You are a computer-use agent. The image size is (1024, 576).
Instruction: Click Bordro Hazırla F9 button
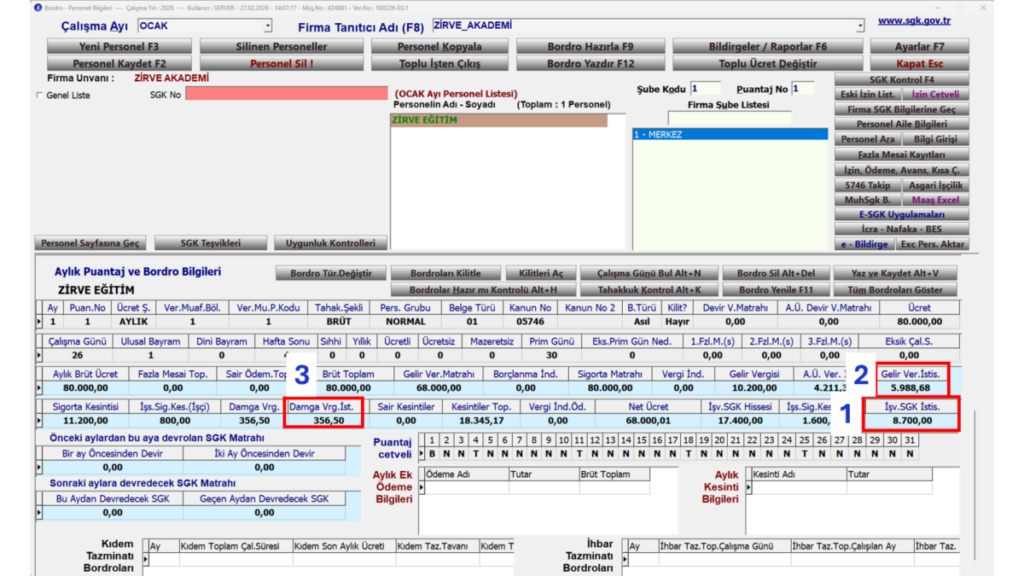click(x=590, y=46)
